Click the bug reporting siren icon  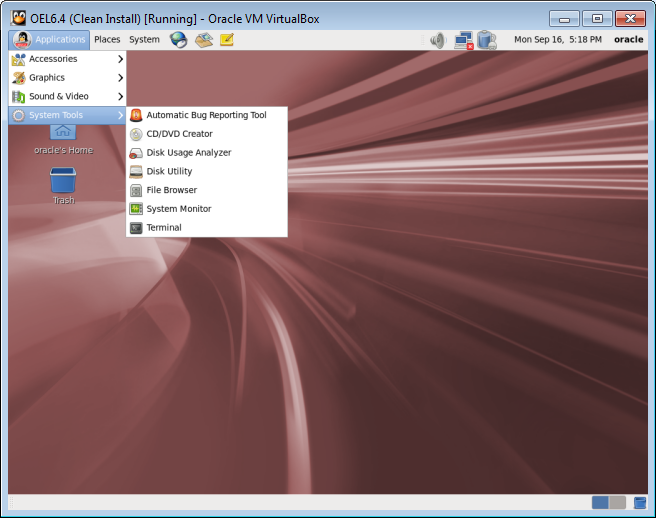[136, 115]
